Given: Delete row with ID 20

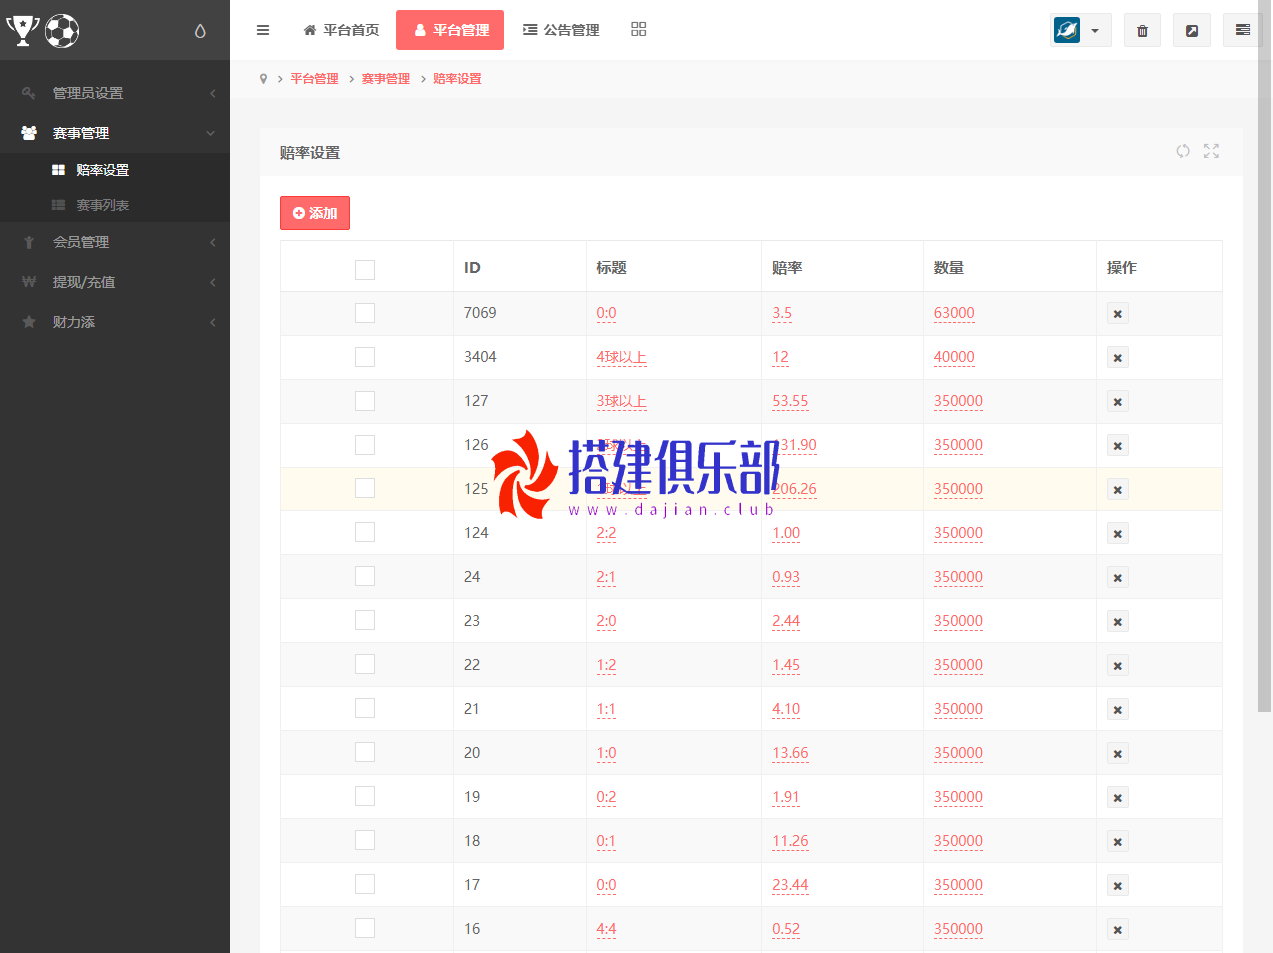Looking at the screenshot, I should point(1118,754).
